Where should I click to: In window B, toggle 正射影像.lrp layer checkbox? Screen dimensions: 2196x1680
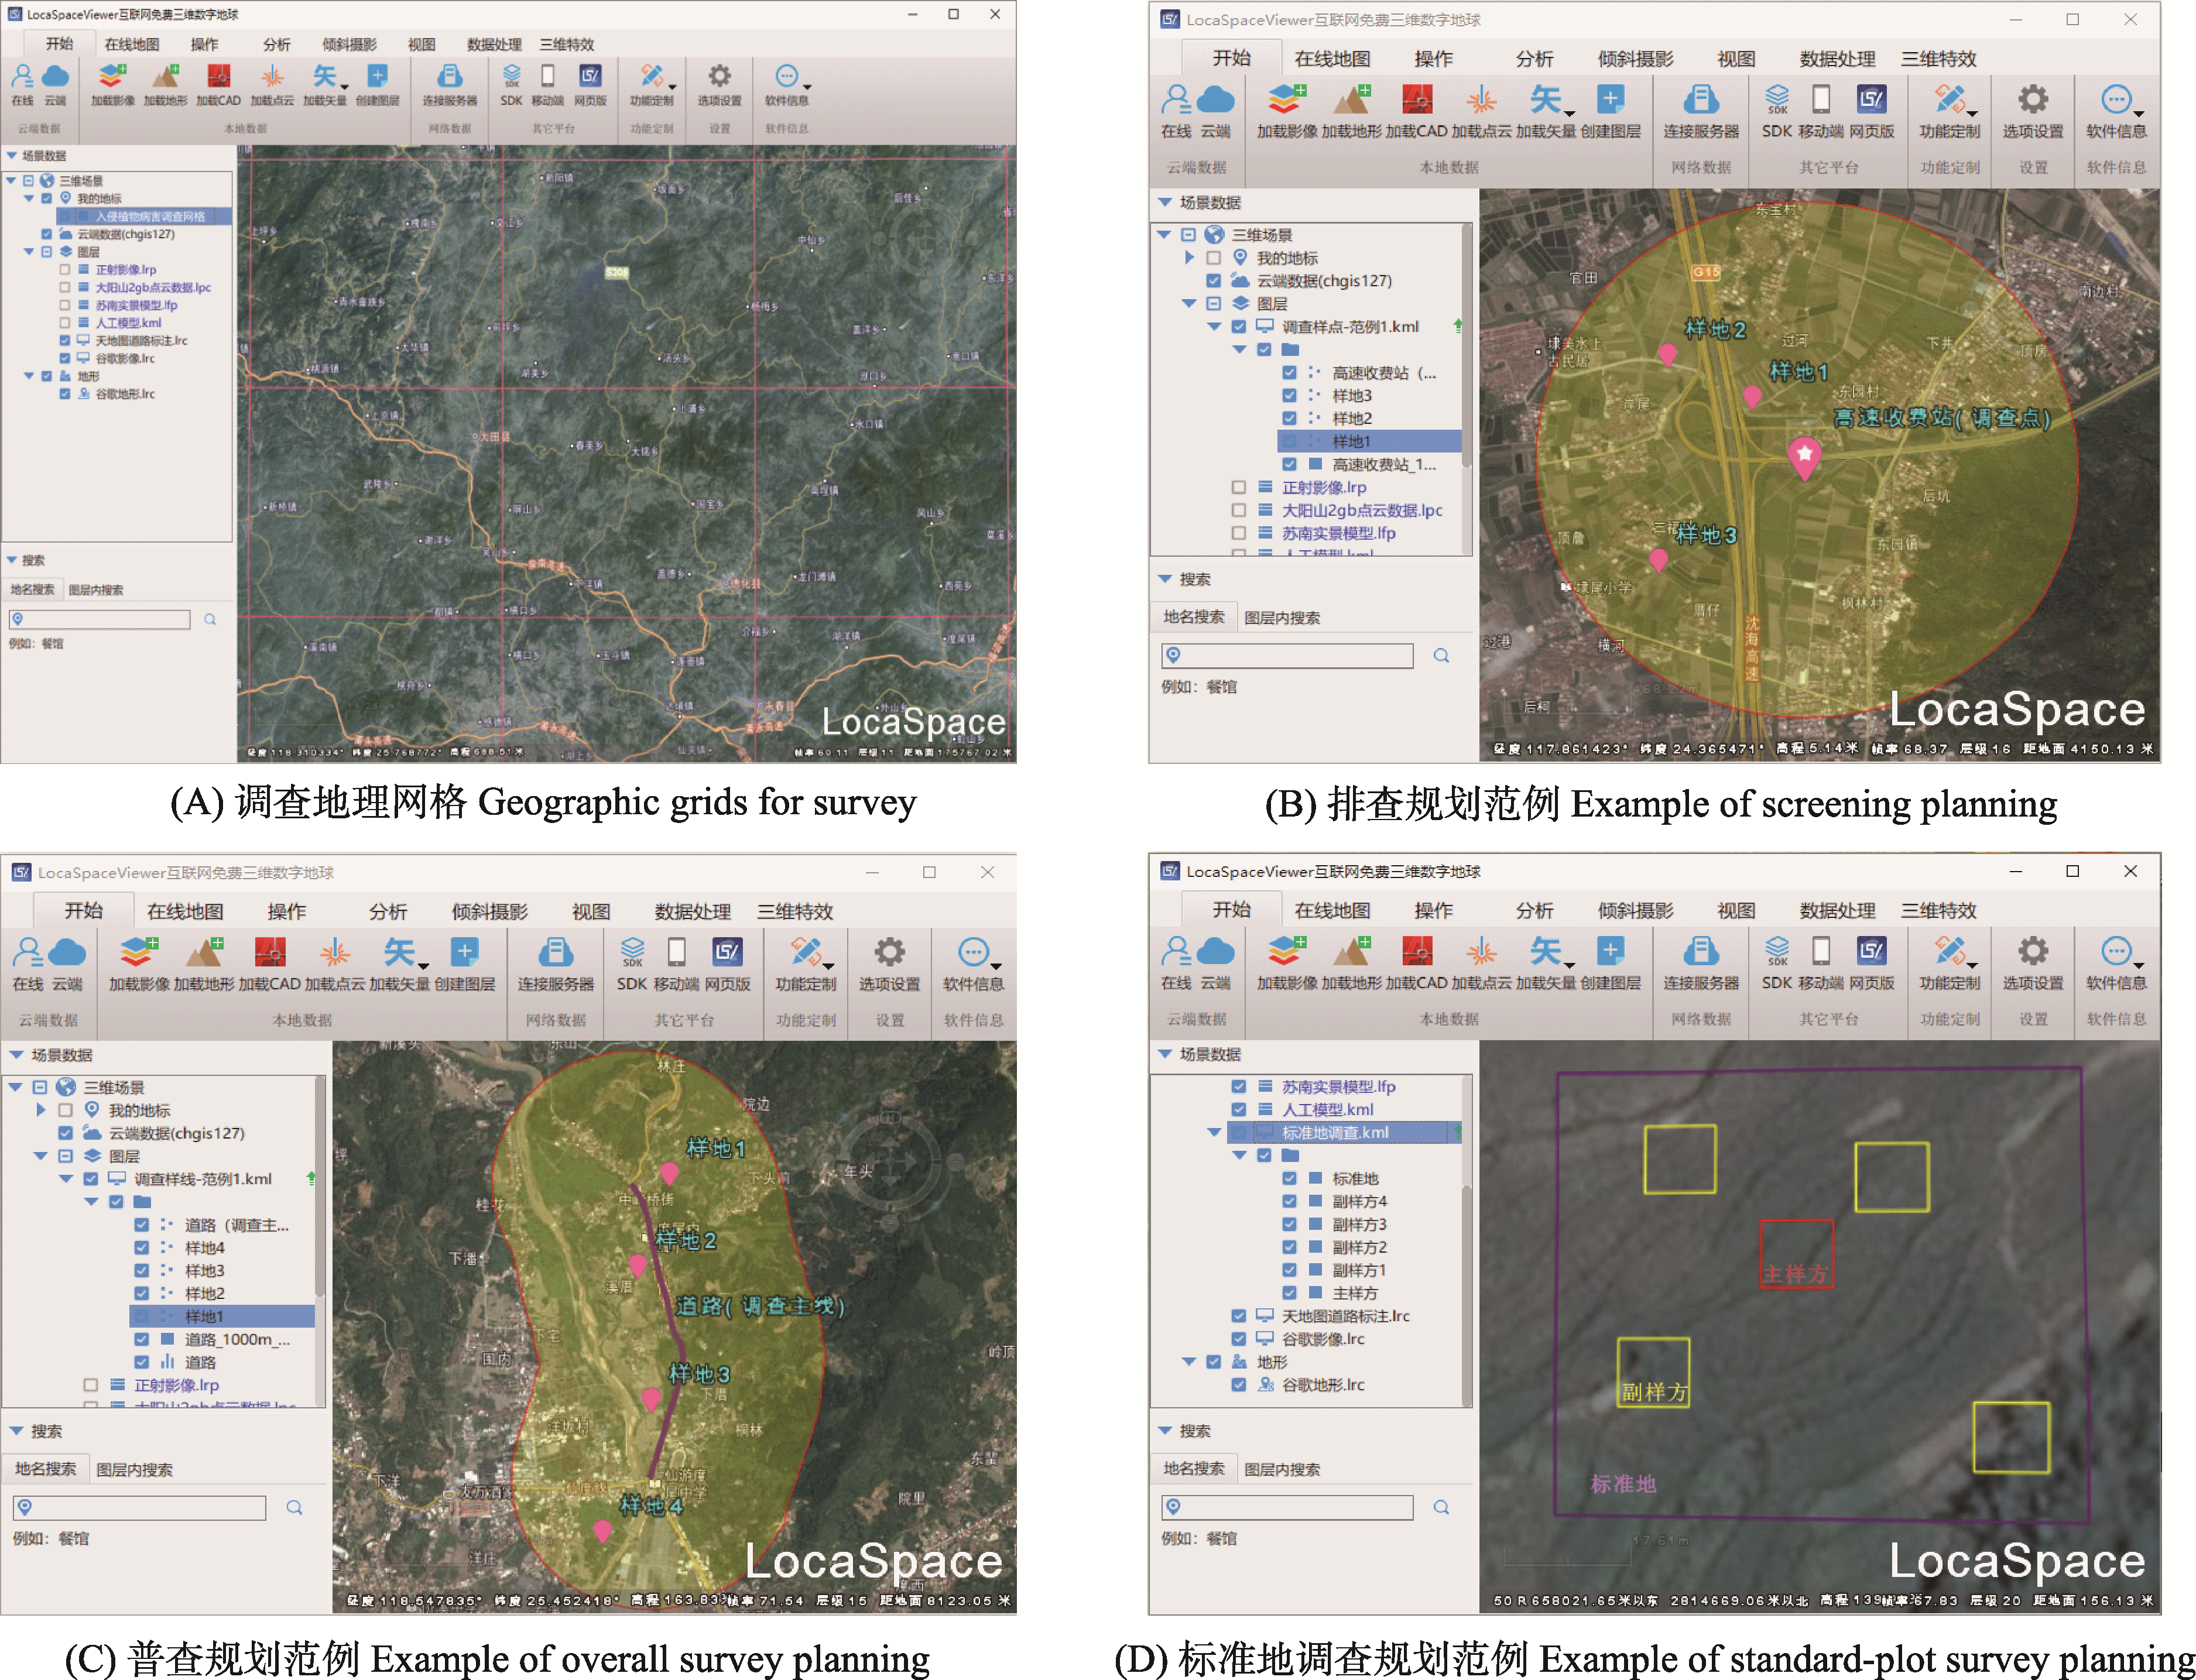pyautogui.click(x=1238, y=487)
